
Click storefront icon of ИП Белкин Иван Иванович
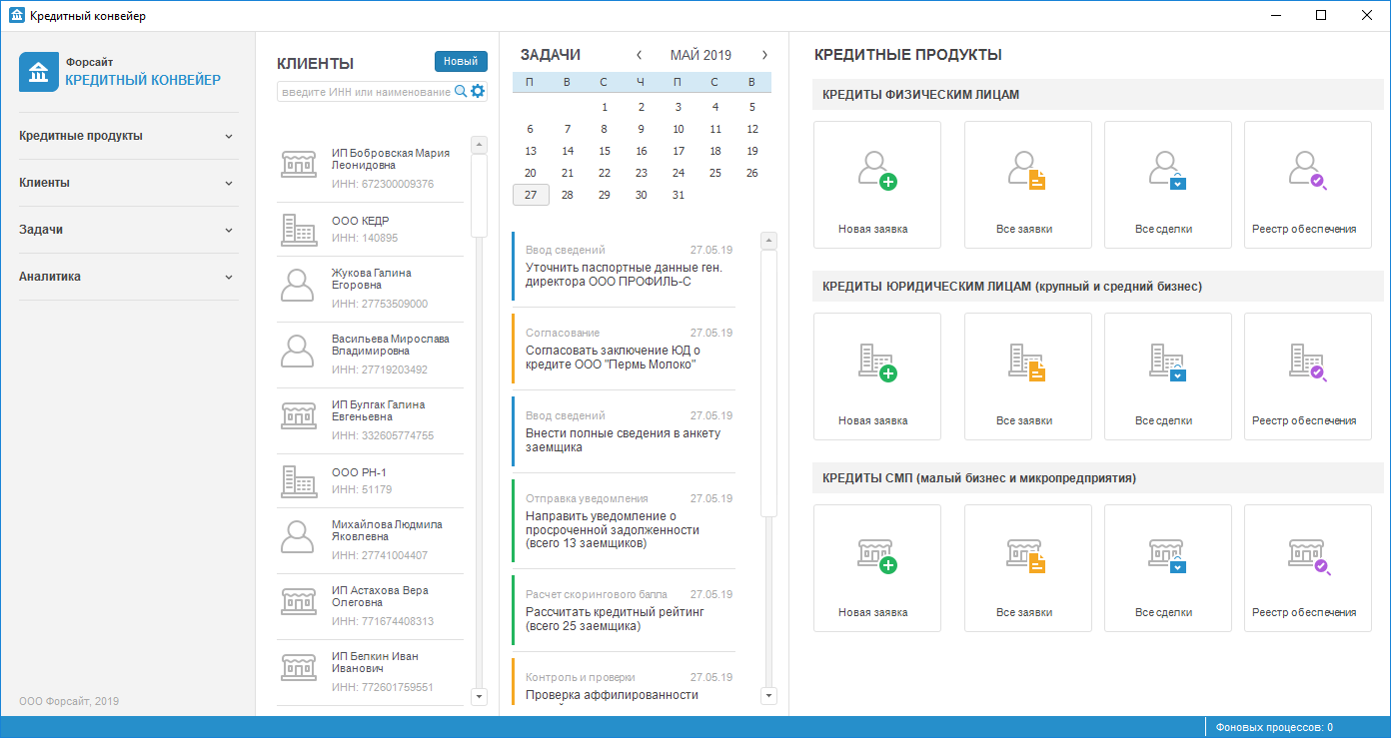pos(298,669)
